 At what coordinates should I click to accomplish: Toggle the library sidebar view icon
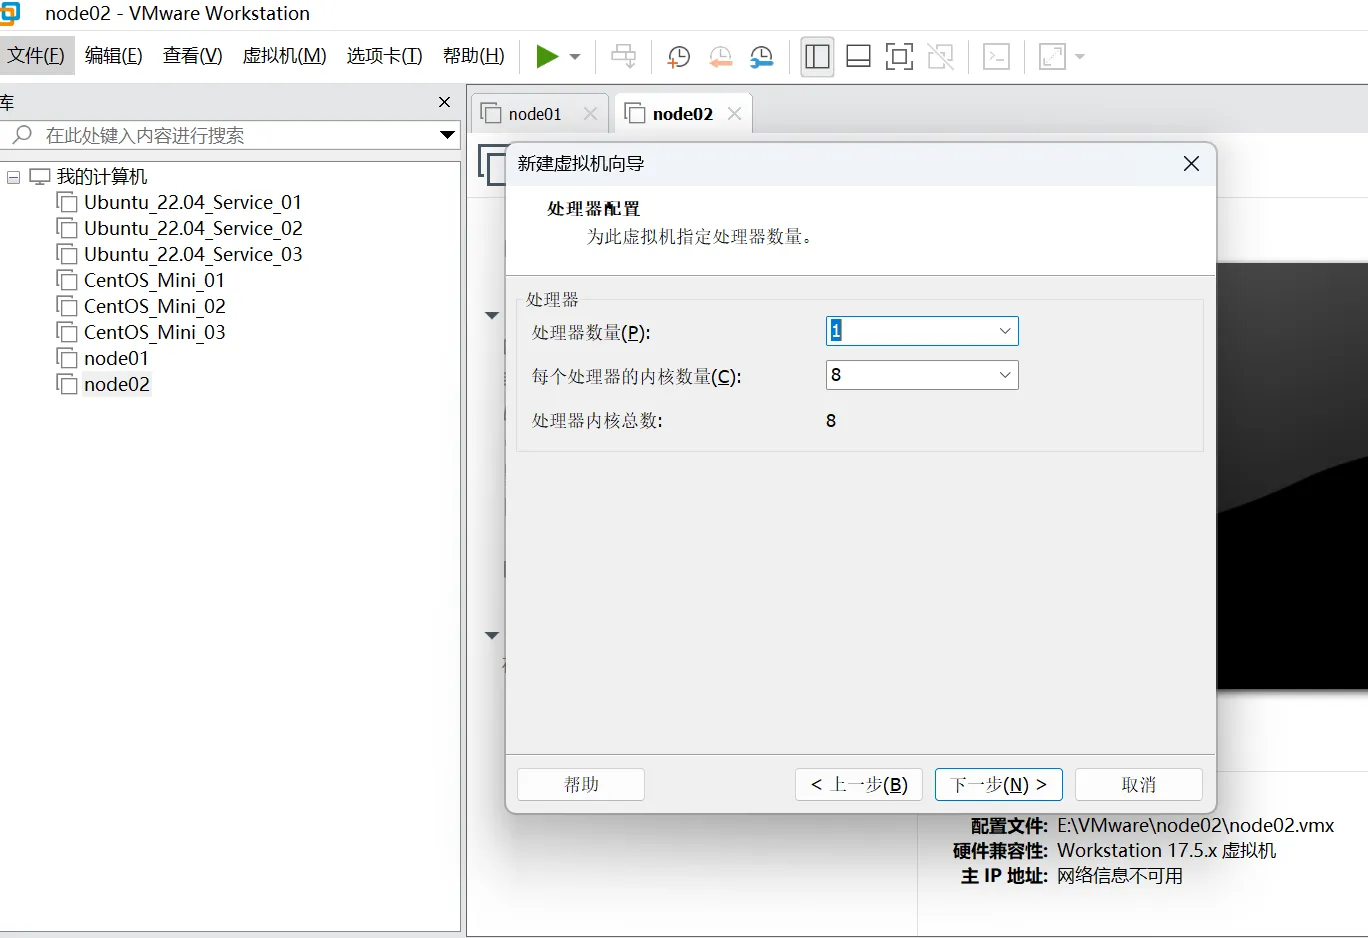[x=817, y=57]
